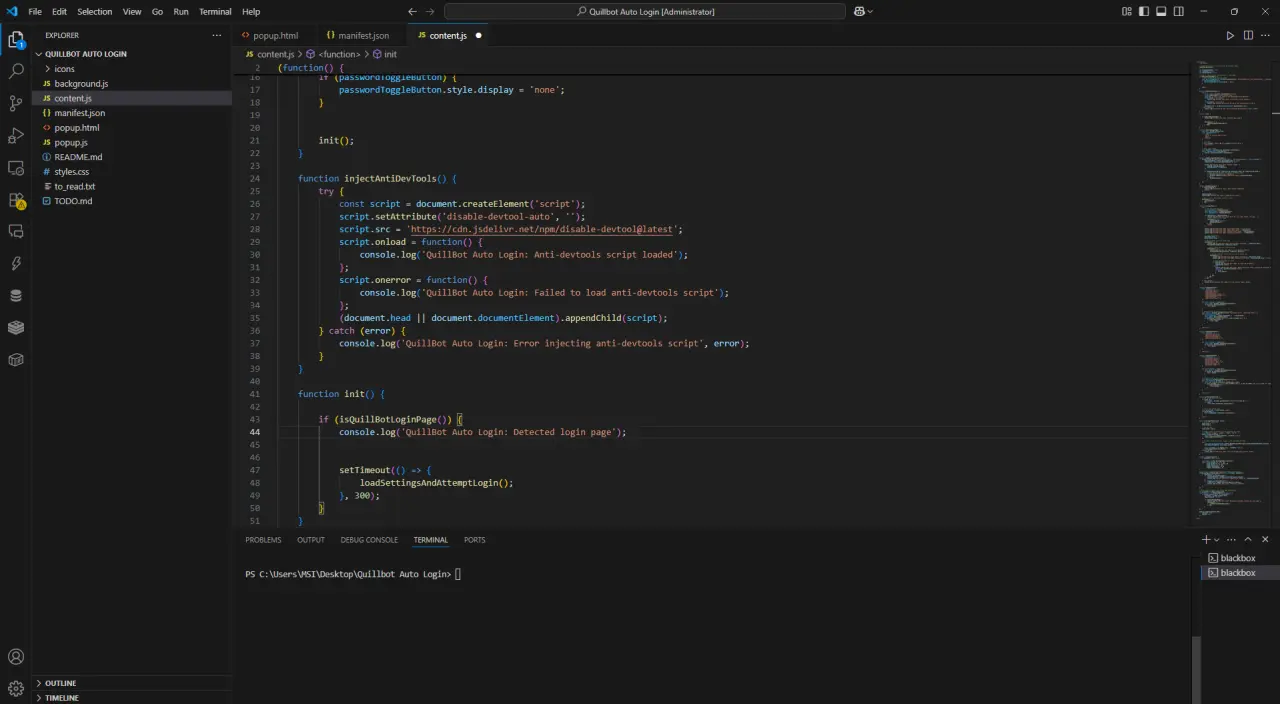Screen dimensions: 1280x704
Task: Switch to the PORTS panel tab
Action: 474,539
